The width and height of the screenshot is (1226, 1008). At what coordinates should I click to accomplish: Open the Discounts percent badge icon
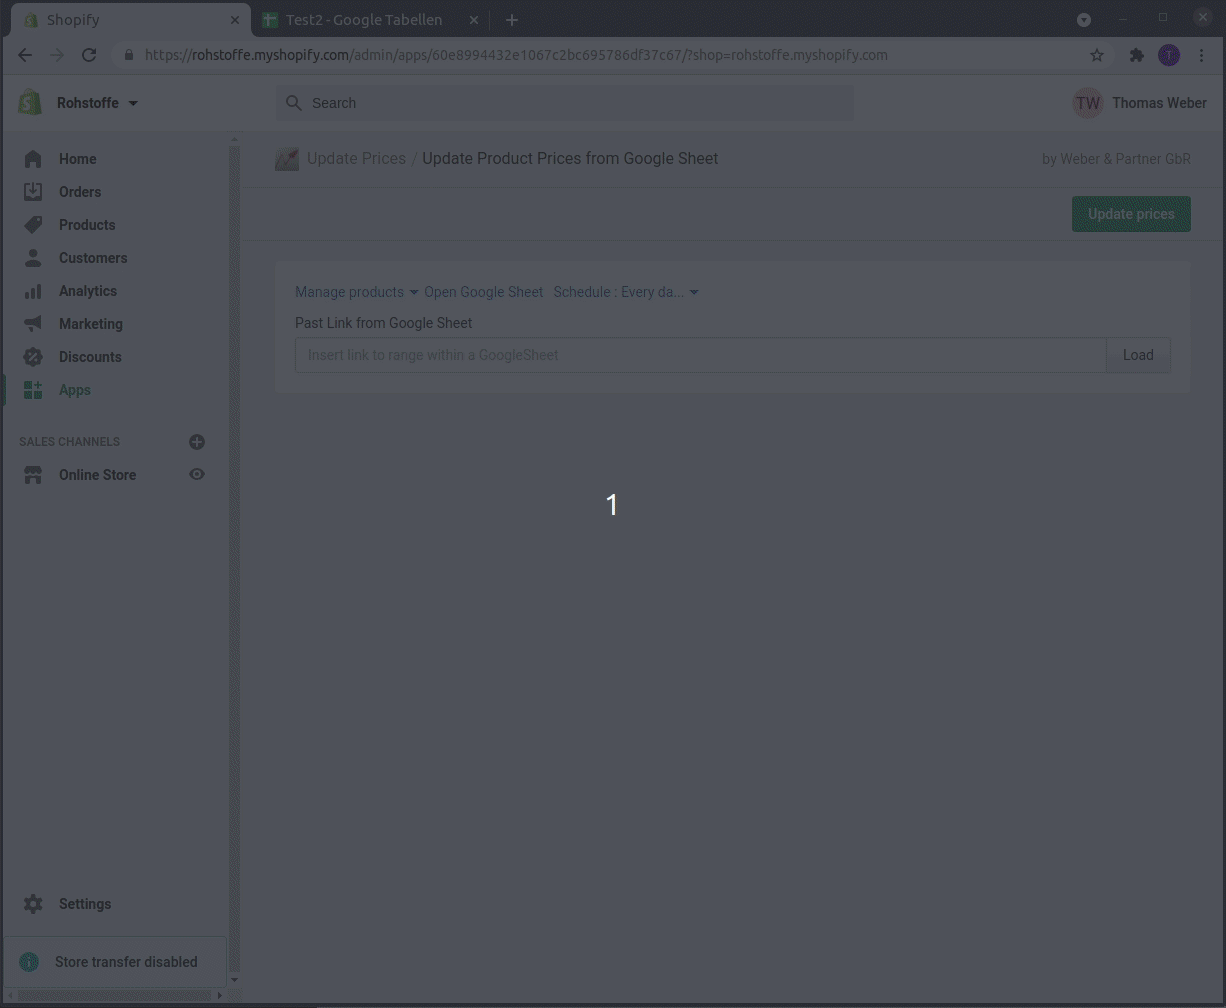coord(33,357)
